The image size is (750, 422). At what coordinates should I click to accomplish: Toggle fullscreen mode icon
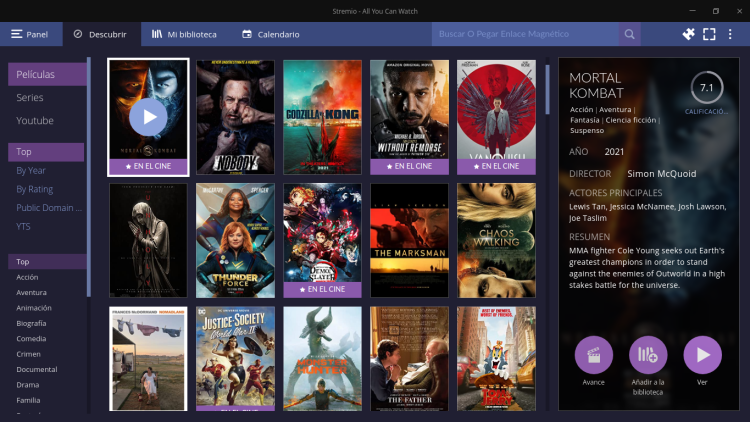[x=709, y=34]
